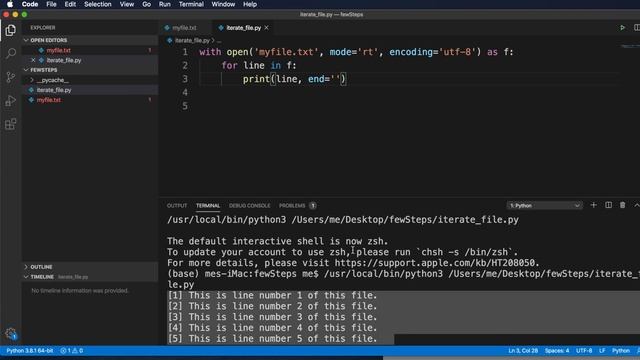
Task: Click UTF-8 encoding in status bar
Action: 584,351
